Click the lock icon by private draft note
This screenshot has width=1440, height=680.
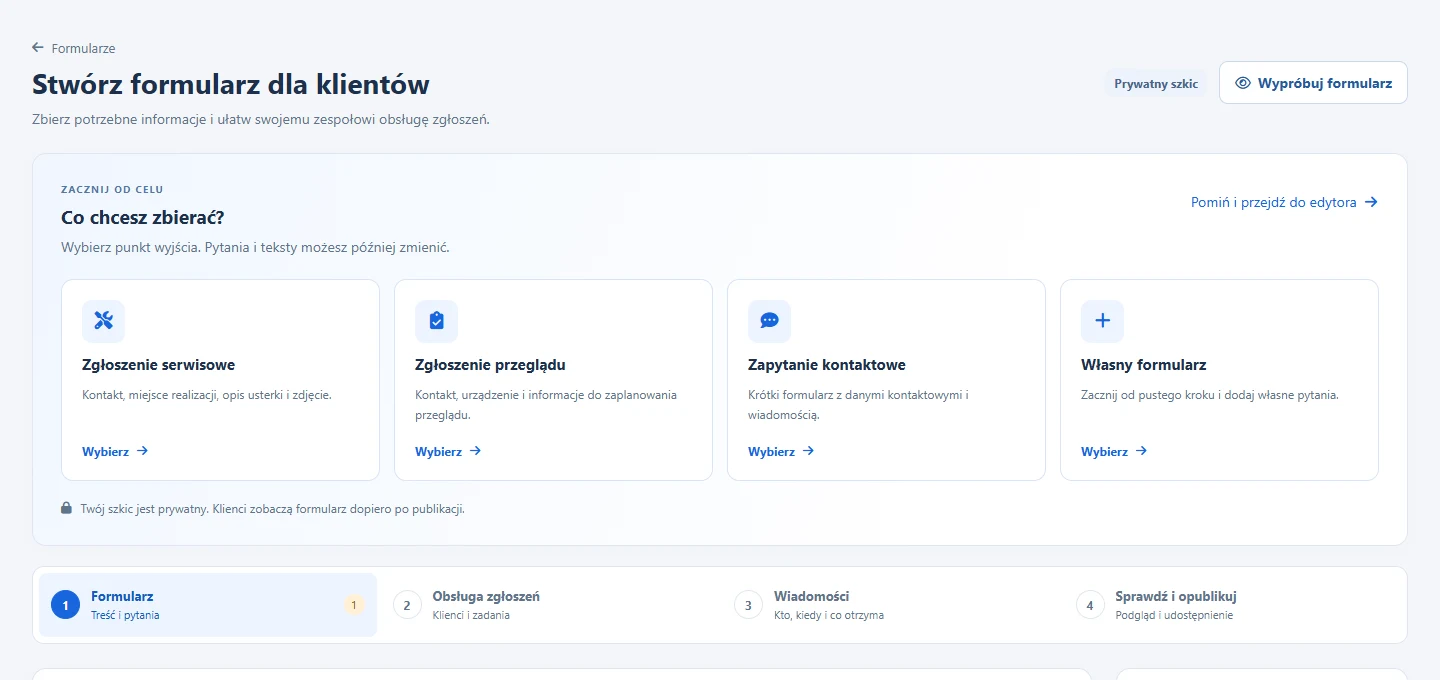click(66, 508)
